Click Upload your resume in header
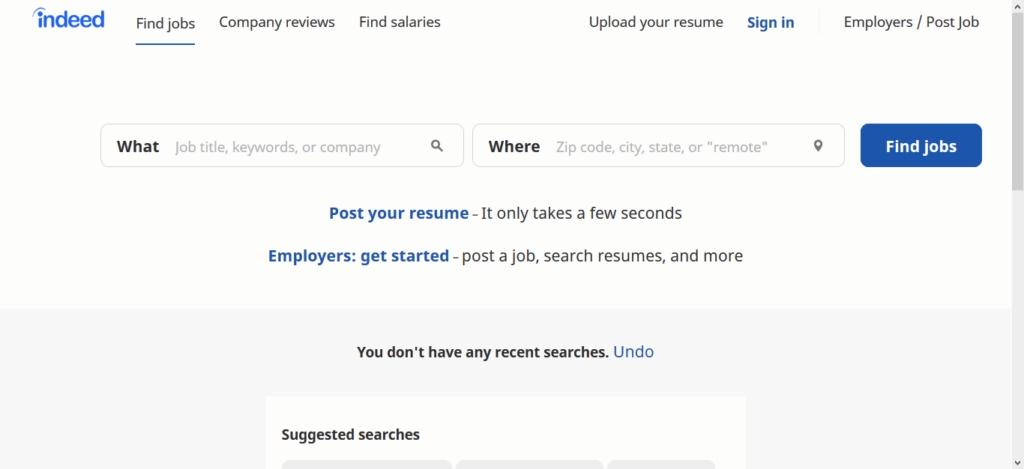Screen dimensions: 1024x469 655,22
